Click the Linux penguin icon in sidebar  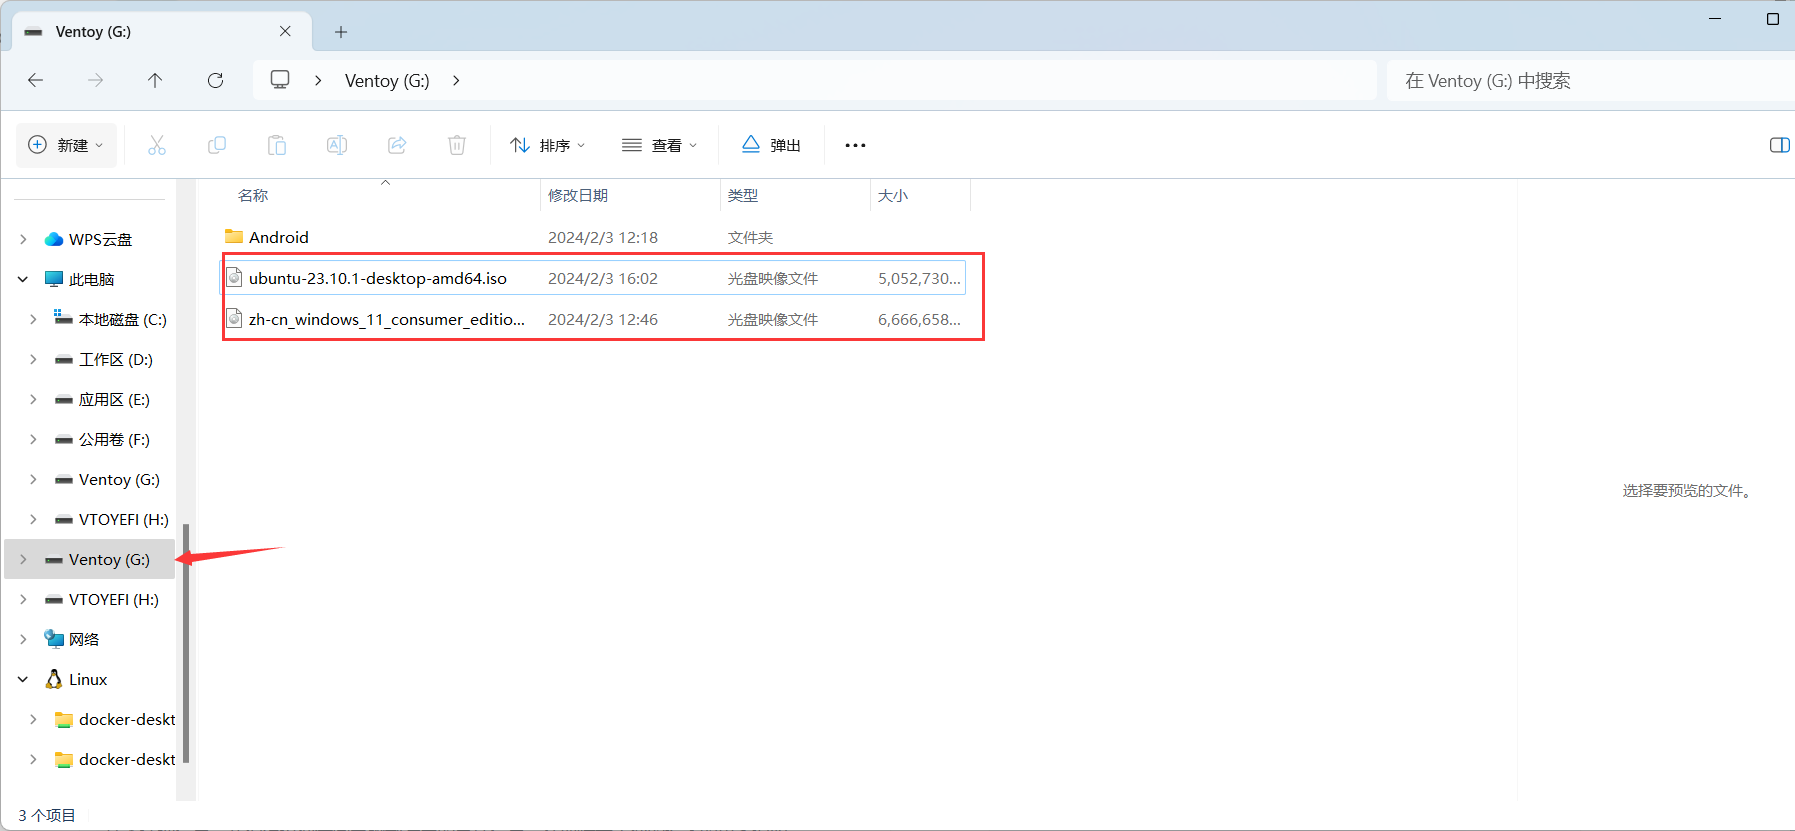[x=54, y=679]
